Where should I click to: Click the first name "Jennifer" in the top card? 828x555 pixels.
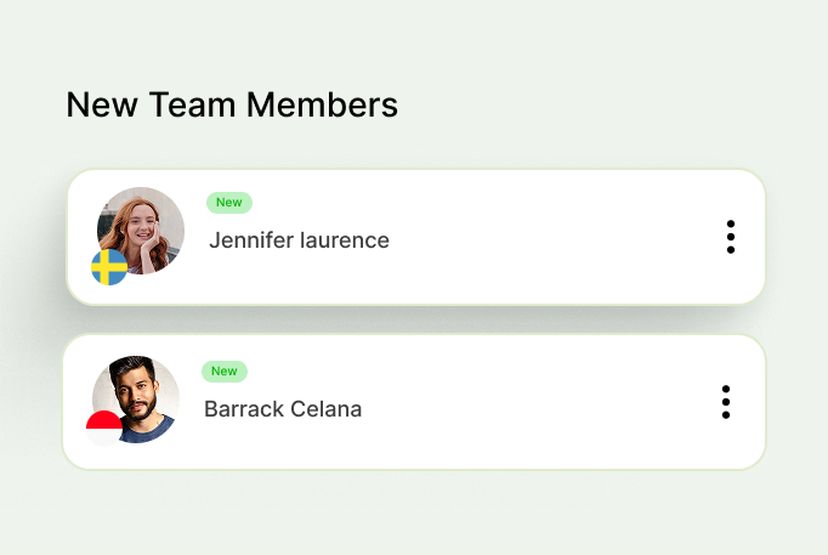[x=250, y=240]
